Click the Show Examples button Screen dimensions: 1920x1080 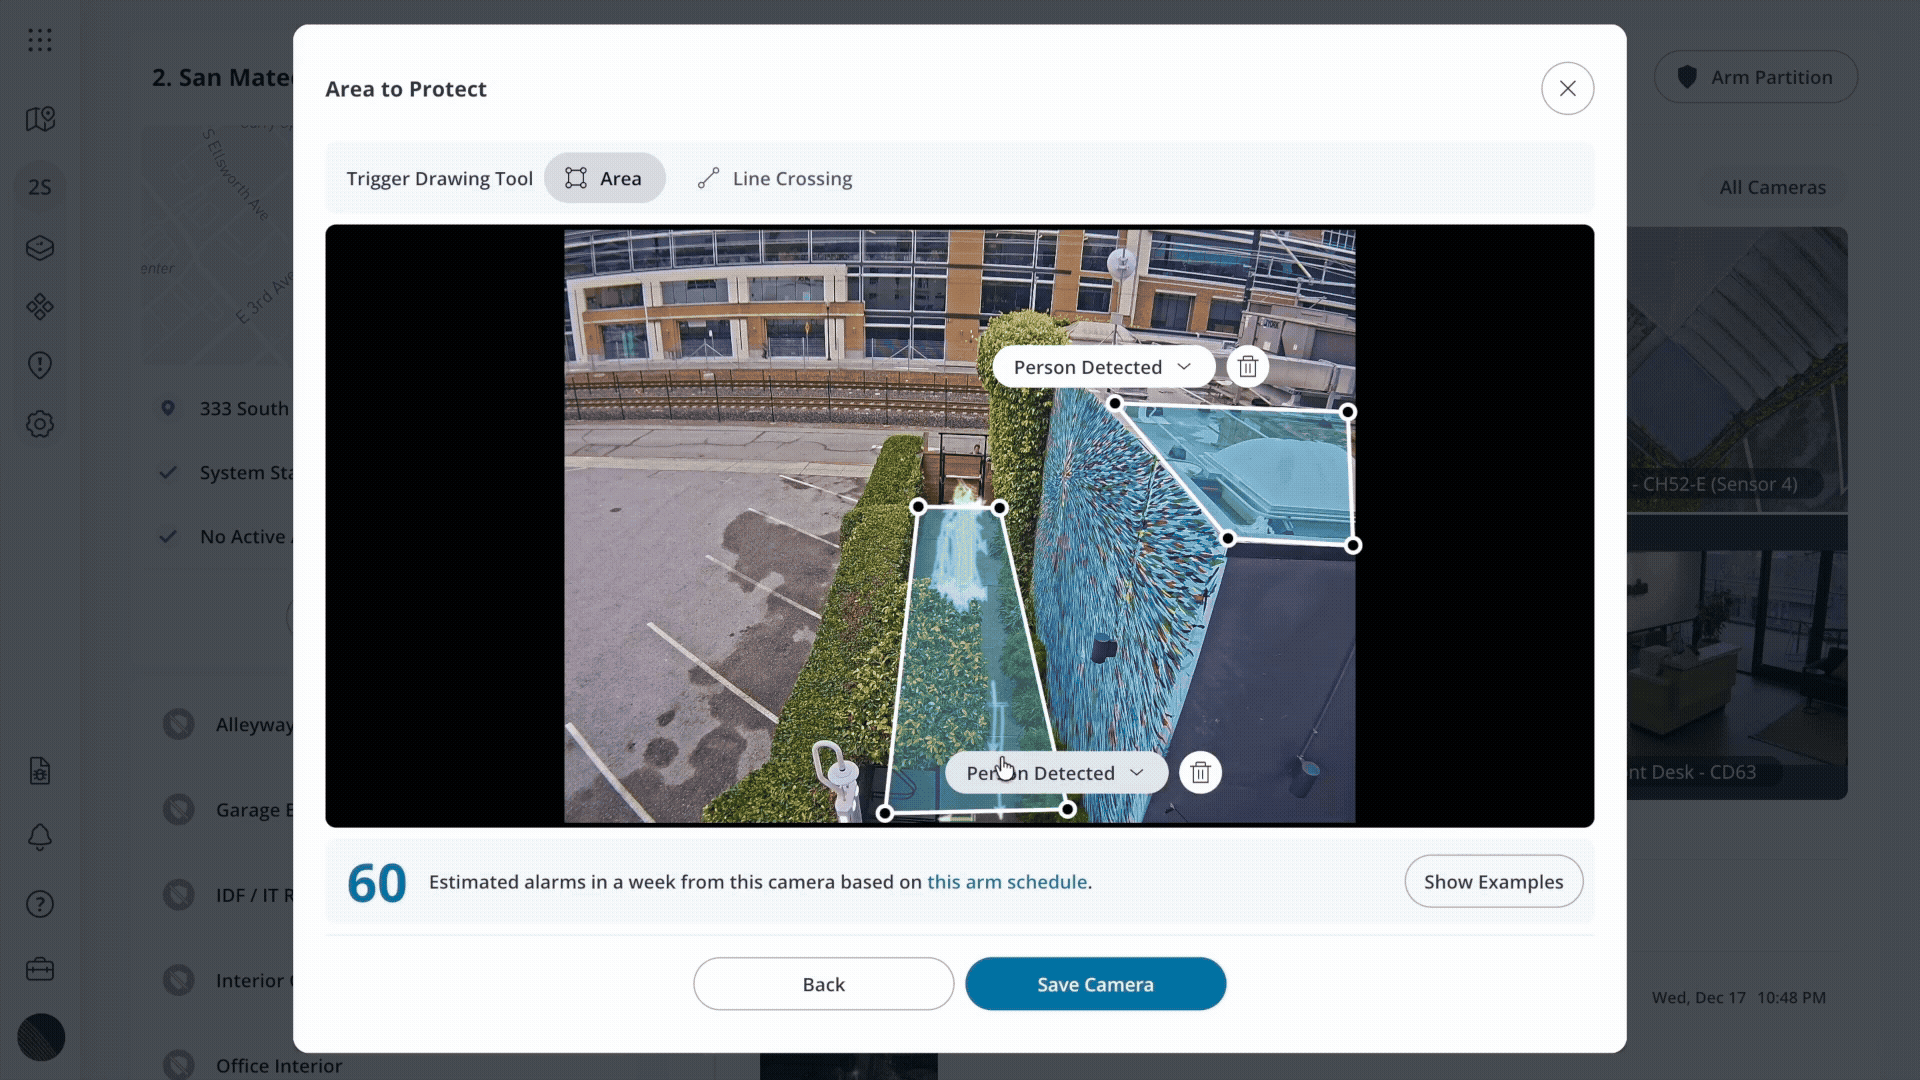1493,881
